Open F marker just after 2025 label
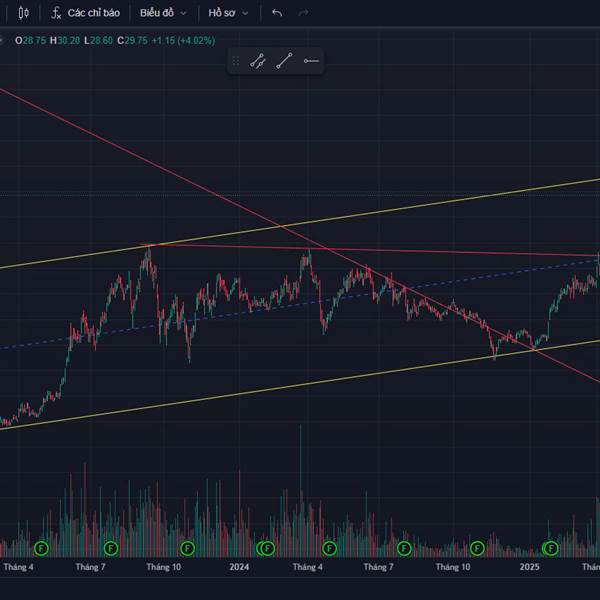Viewport: 600px width, 600px height. point(551,548)
